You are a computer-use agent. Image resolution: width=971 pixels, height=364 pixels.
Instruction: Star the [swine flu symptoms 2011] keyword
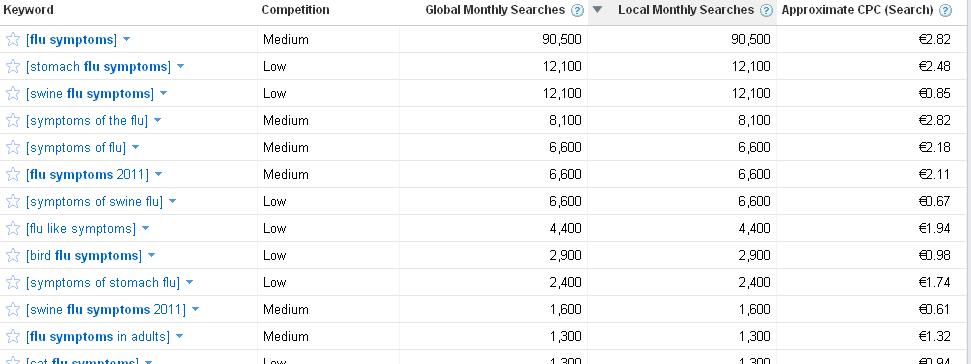click(x=12, y=310)
